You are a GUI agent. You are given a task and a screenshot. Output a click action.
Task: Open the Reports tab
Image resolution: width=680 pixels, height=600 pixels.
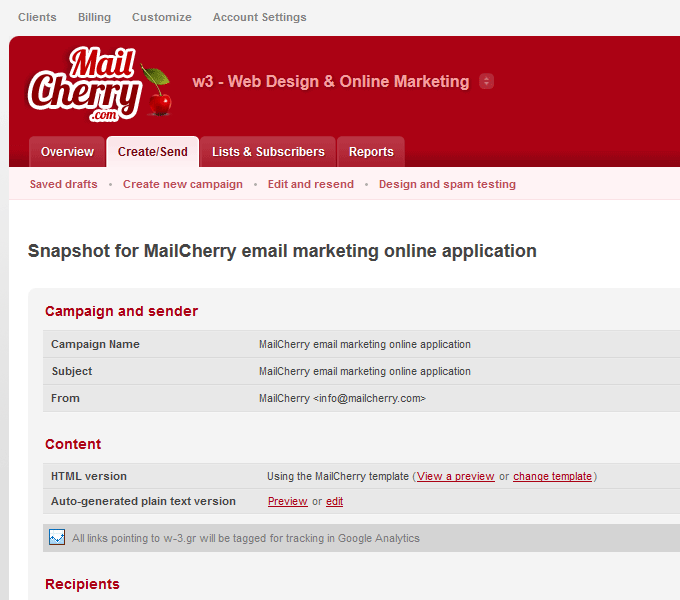(x=371, y=152)
